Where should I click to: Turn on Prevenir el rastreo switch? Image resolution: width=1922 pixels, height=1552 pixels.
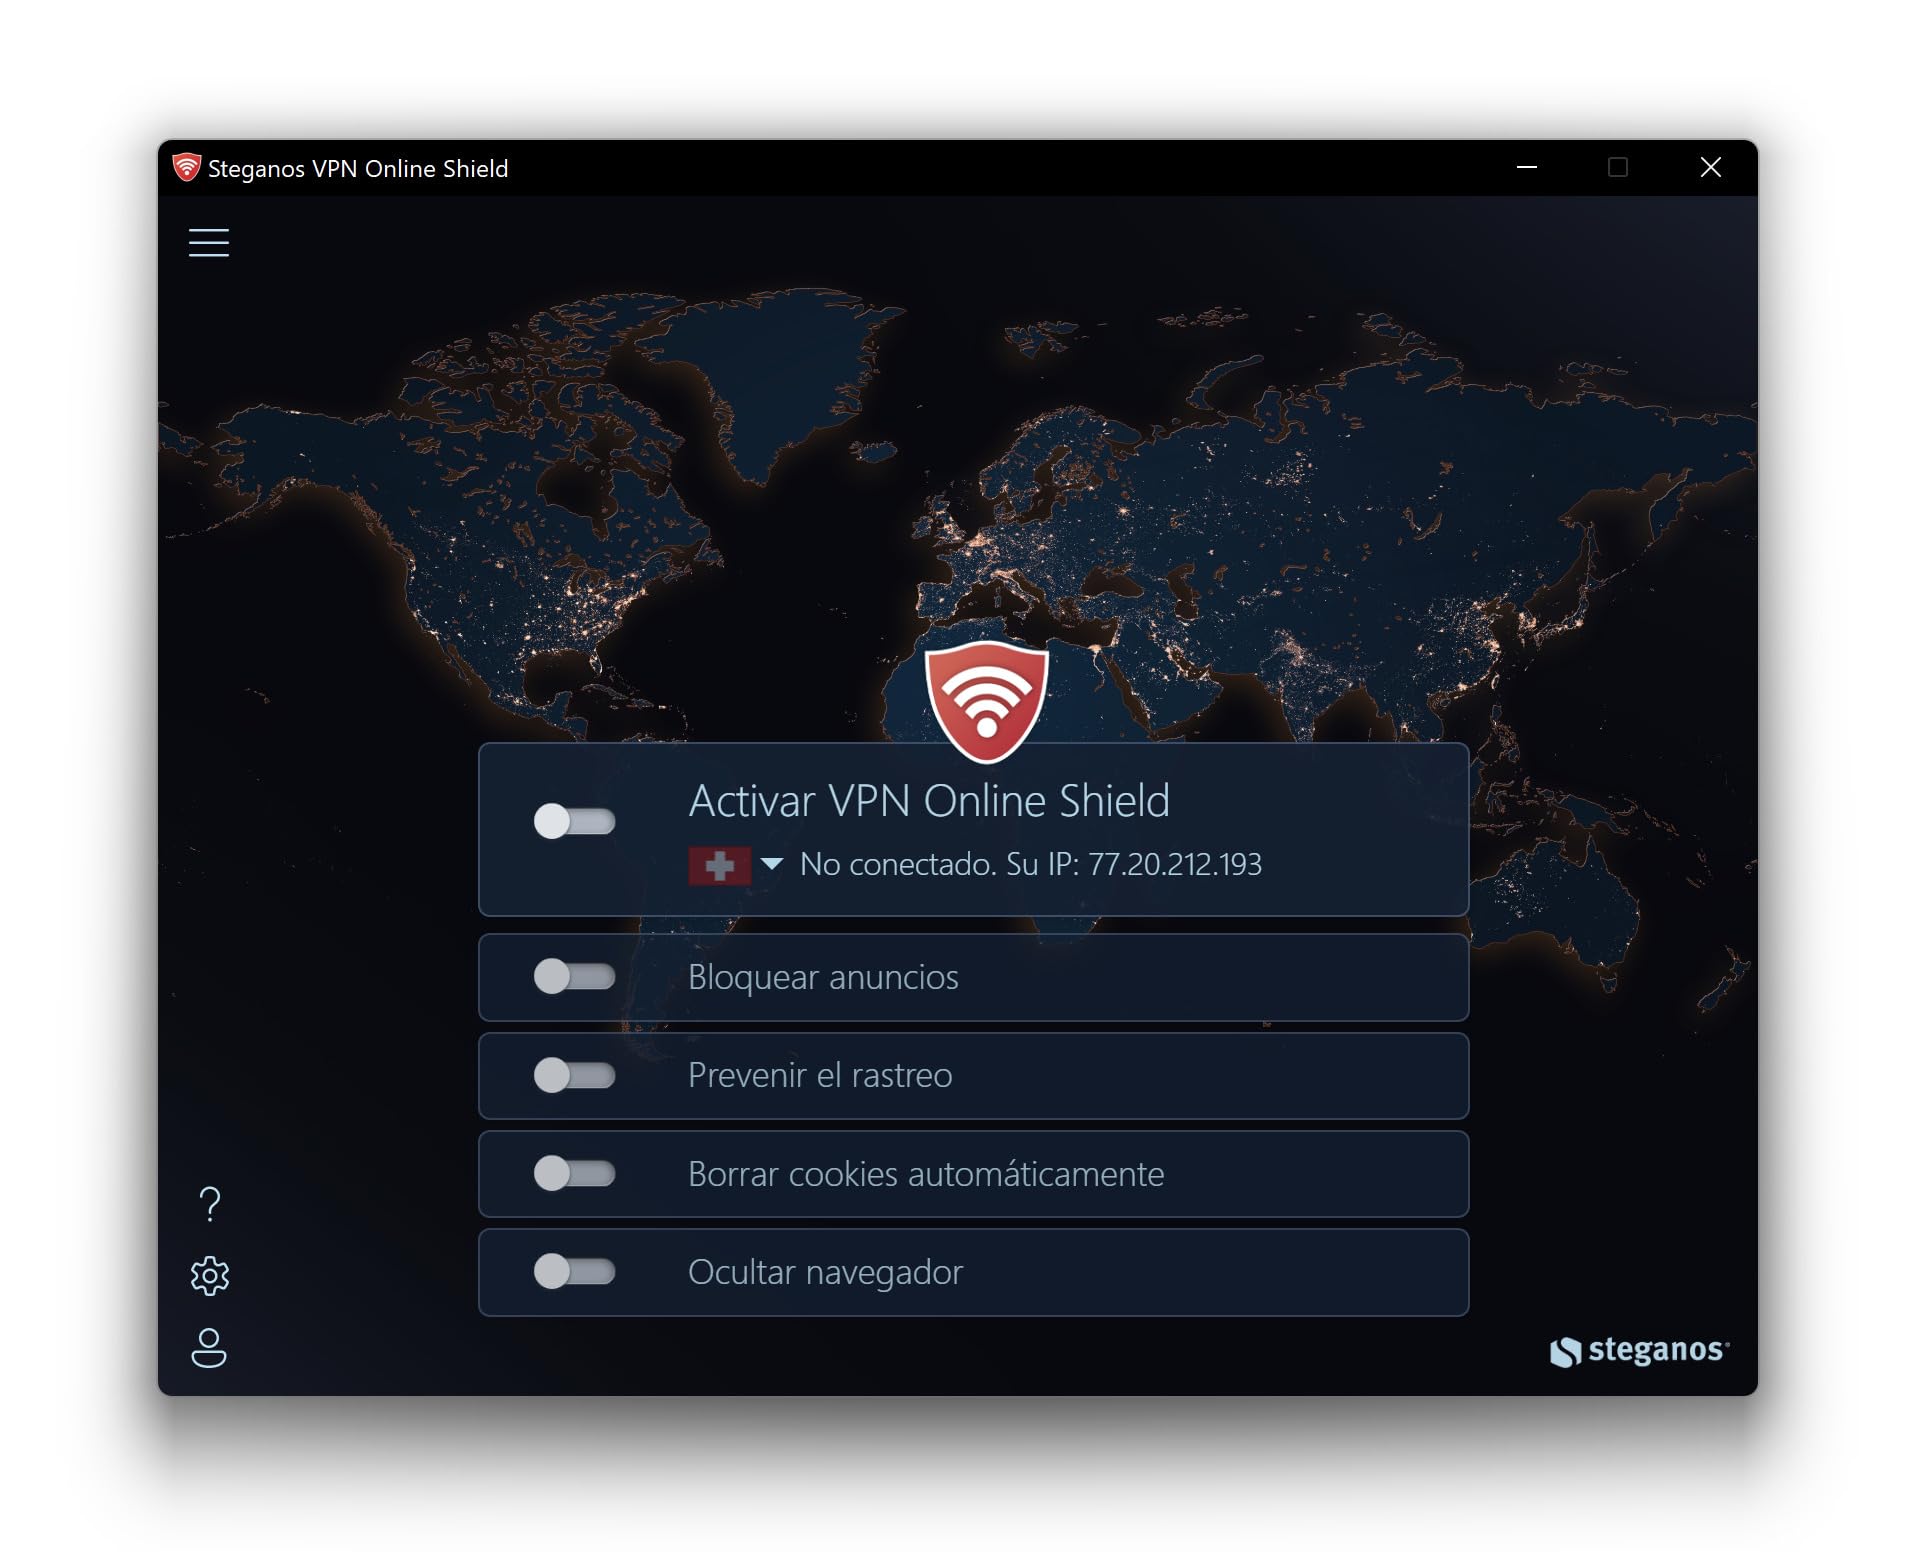click(x=574, y=1076)
